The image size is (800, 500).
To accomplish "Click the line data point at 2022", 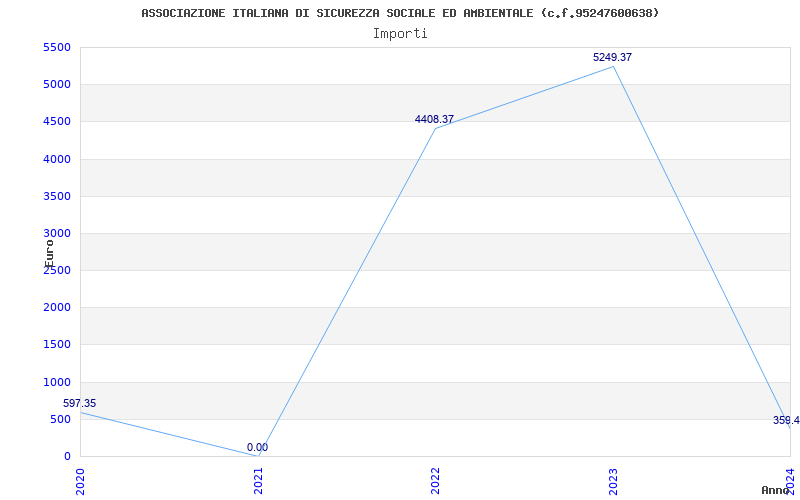I will coord(435,129).
